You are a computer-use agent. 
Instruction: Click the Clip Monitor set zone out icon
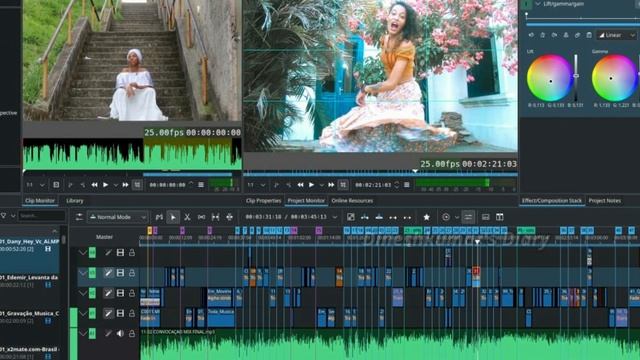pyautogui.click(x=82, y=185)
